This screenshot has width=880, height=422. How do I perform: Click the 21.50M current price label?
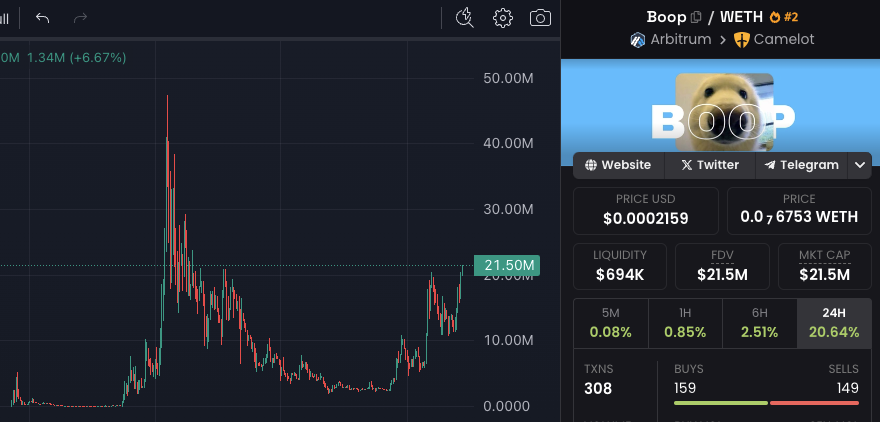point(507,265)
